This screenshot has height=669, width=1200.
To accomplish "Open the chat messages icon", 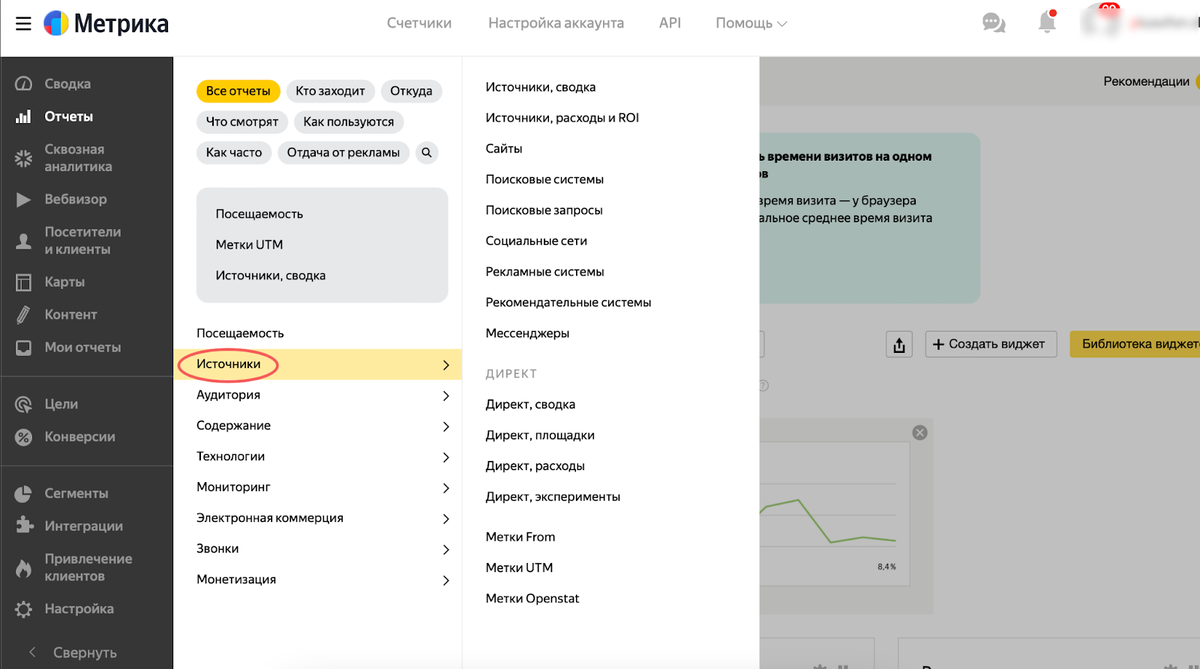I will click(993, 23).
